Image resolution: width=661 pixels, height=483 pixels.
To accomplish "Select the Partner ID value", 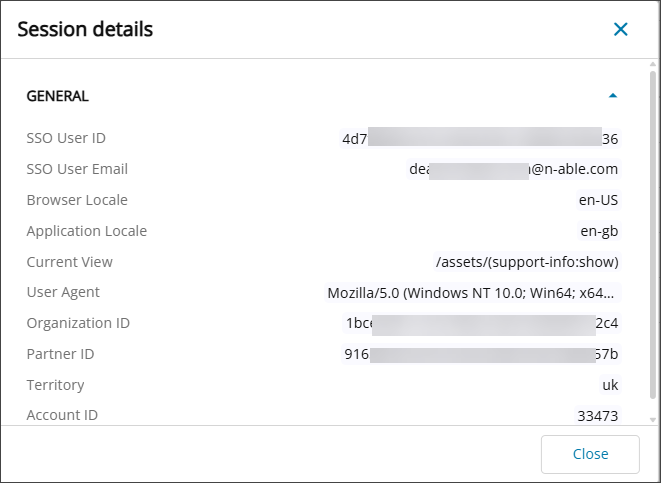I will (x=482, y=354).
